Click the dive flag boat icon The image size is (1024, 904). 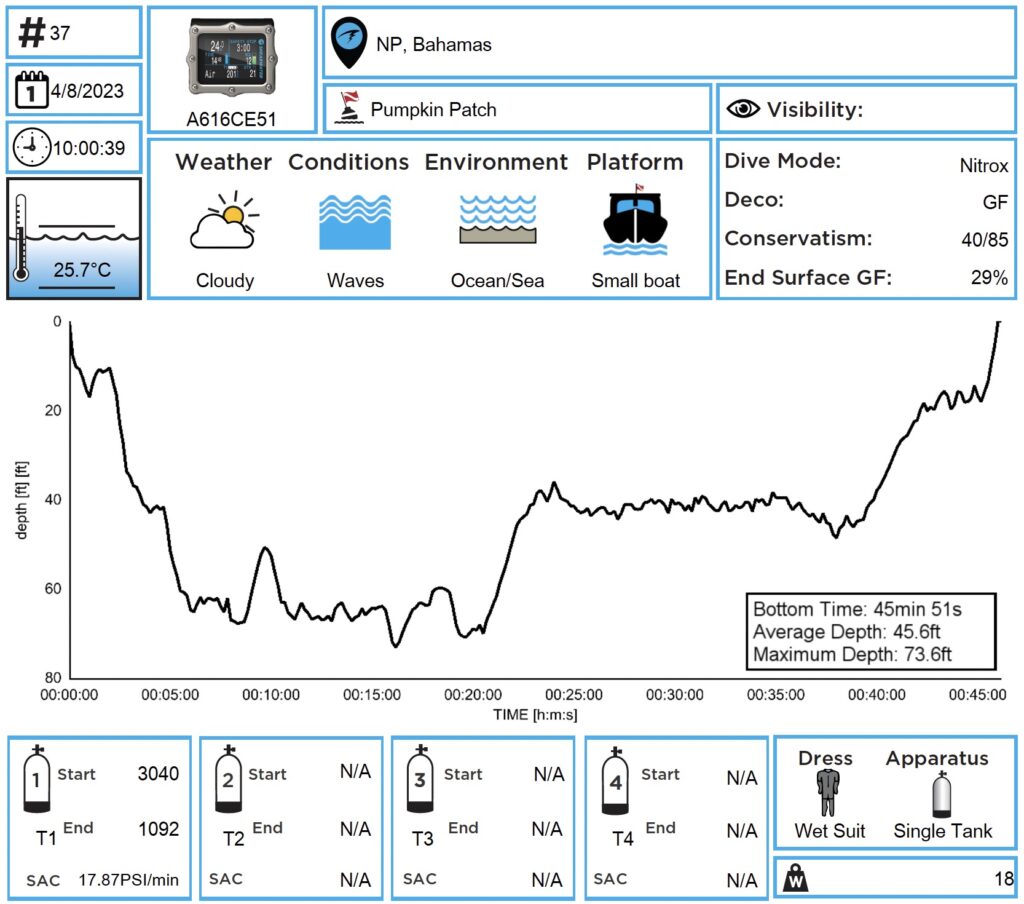(347, 109)
